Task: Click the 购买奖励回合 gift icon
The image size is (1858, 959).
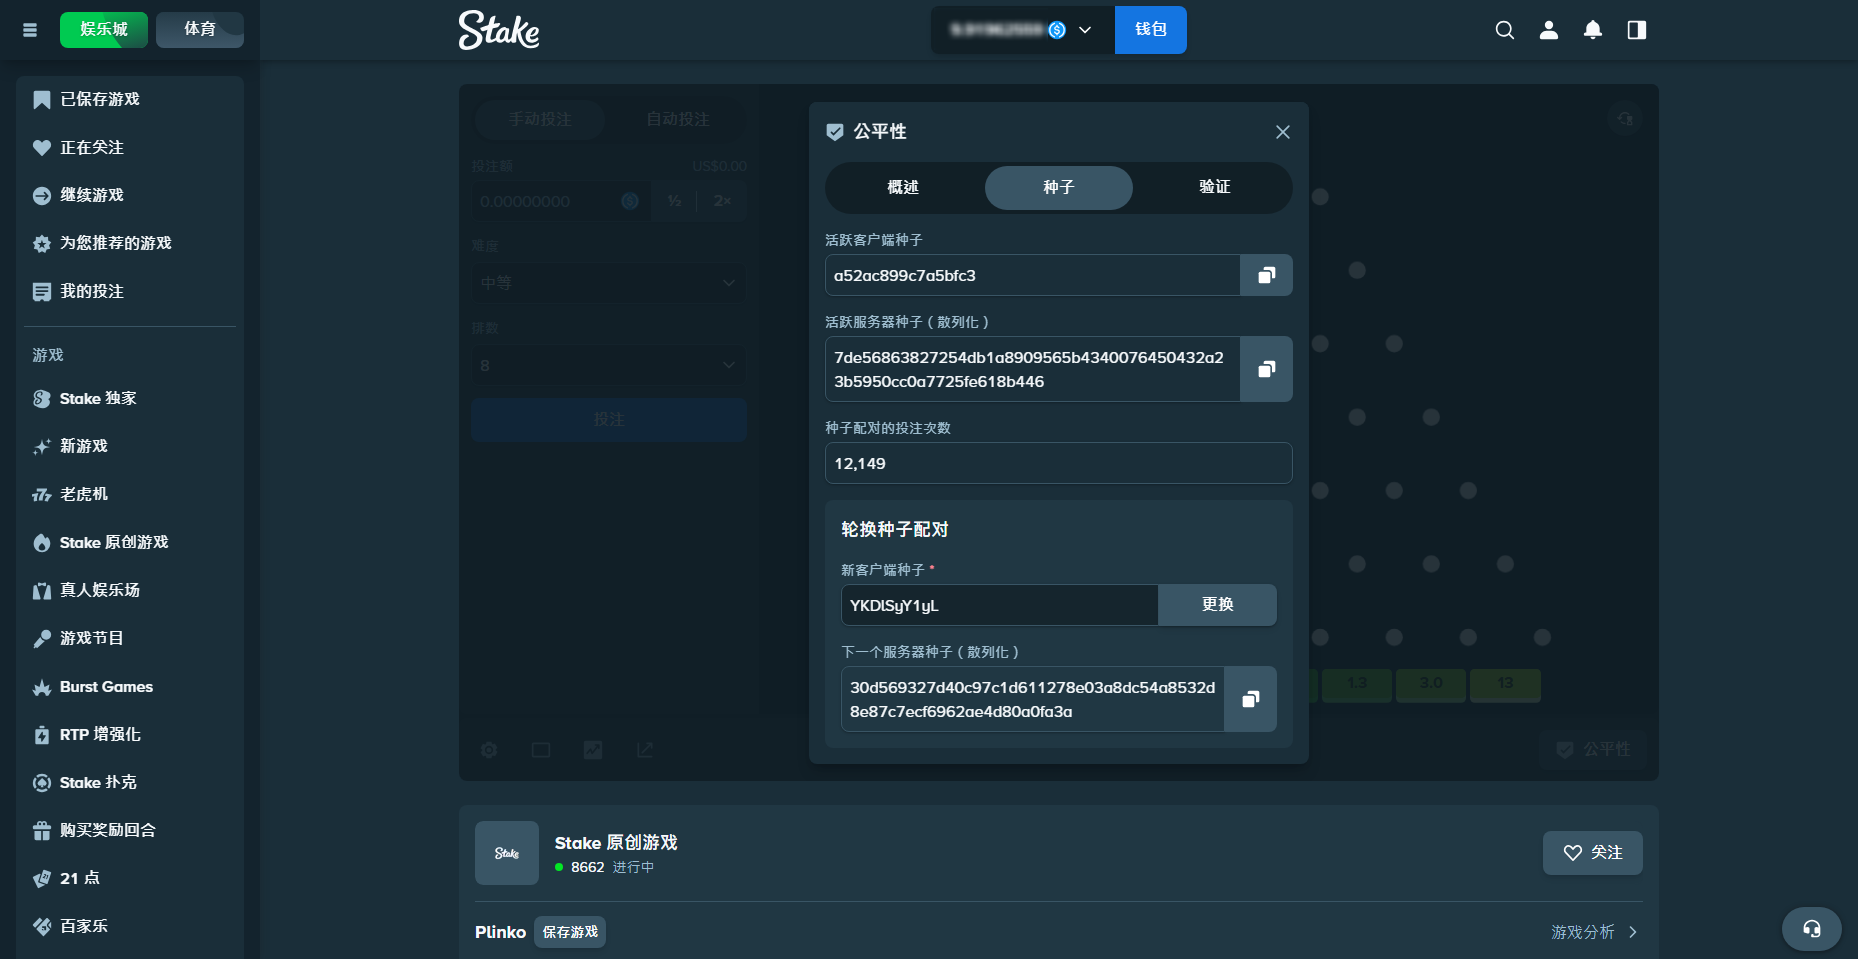Action: pyautogui.click(x=42, y=831)
